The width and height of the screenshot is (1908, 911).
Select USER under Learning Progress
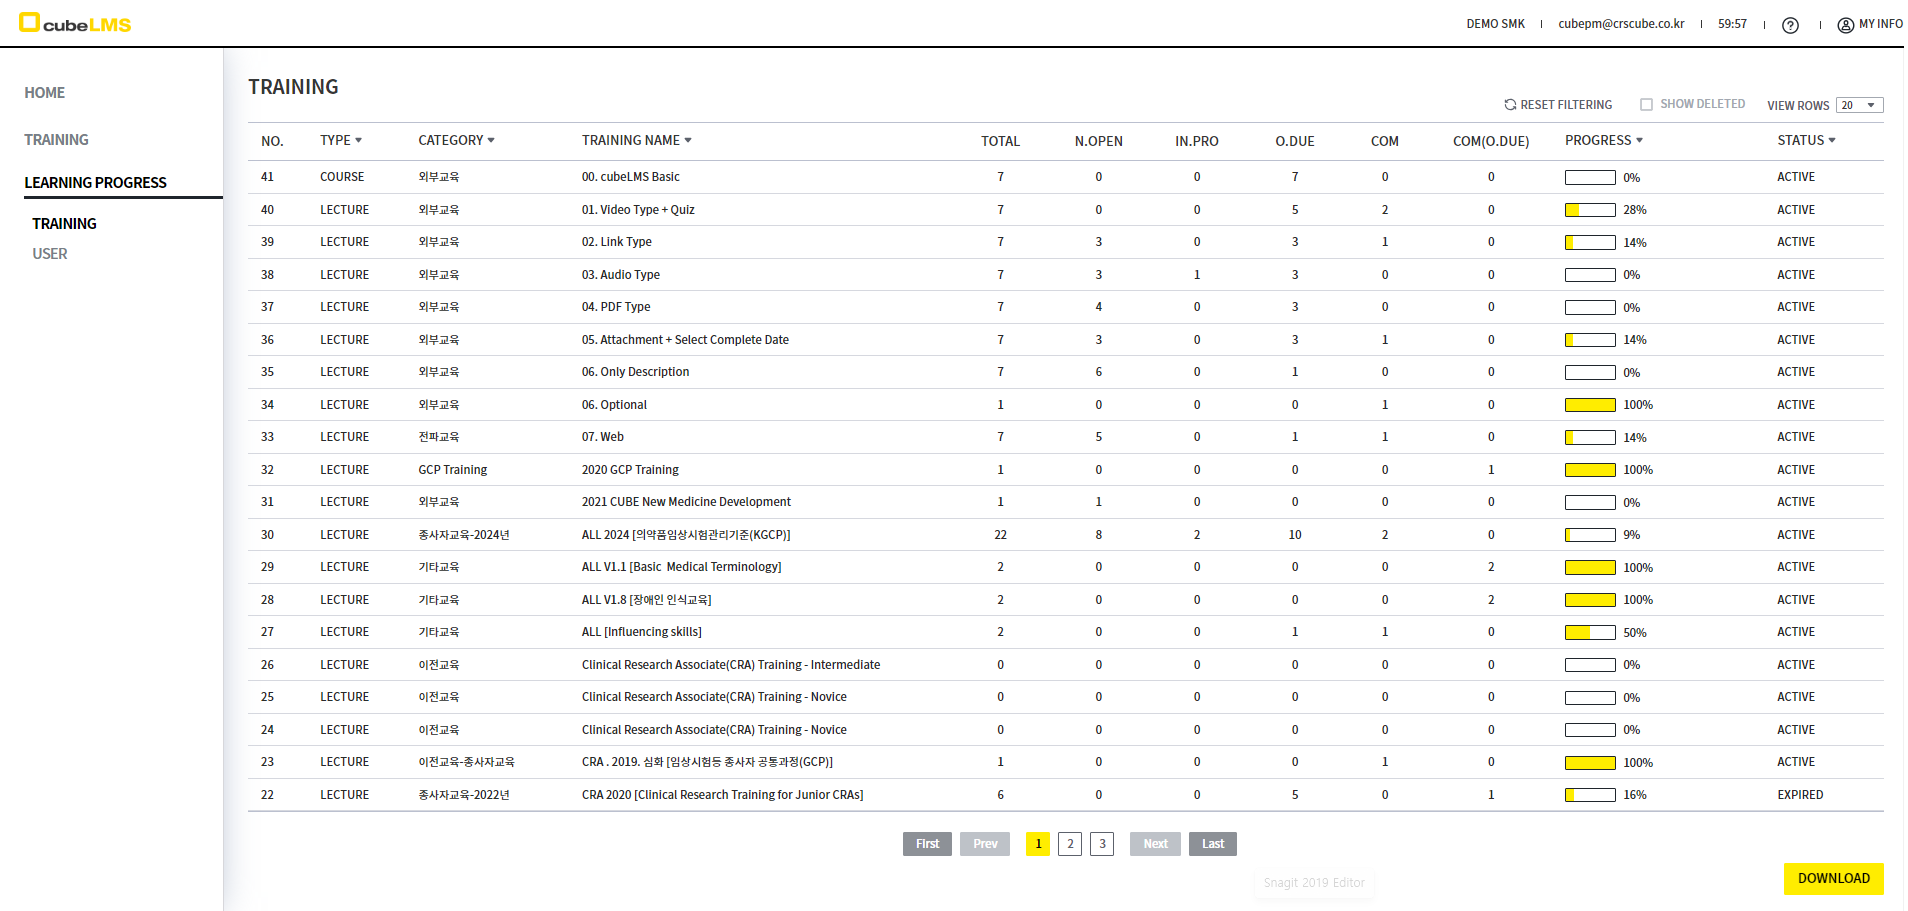[x=50, y=254]
